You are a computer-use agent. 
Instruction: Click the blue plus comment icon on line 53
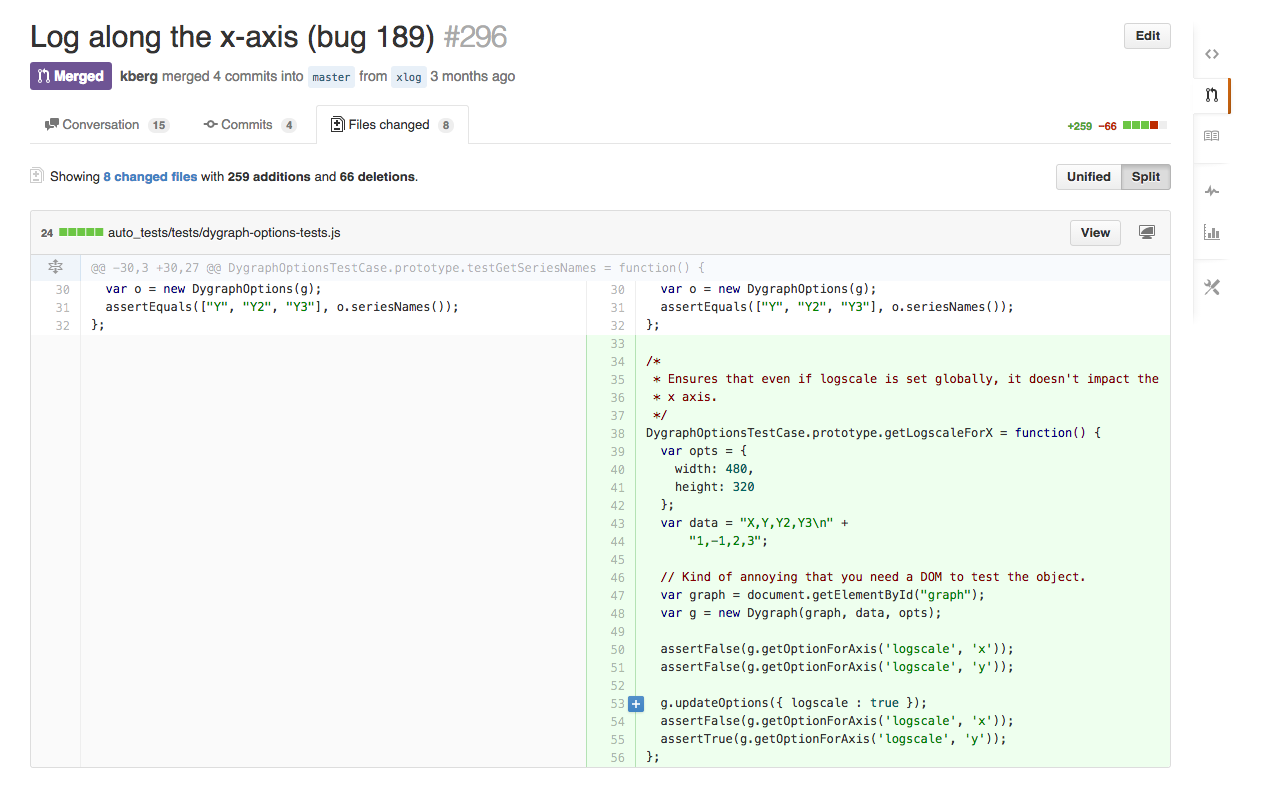click(x=635, y=704)
